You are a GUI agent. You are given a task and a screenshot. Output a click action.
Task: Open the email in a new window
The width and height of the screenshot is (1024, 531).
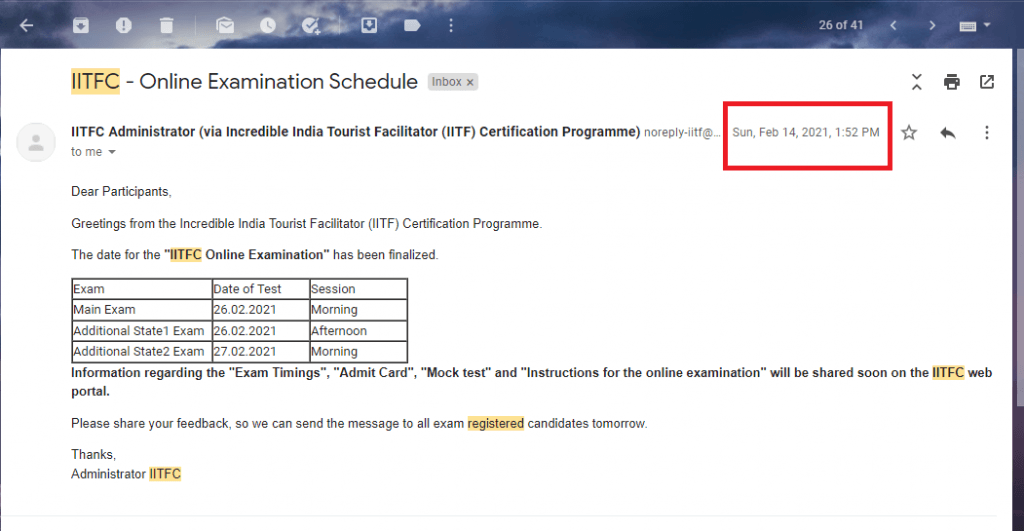point(987,82)
